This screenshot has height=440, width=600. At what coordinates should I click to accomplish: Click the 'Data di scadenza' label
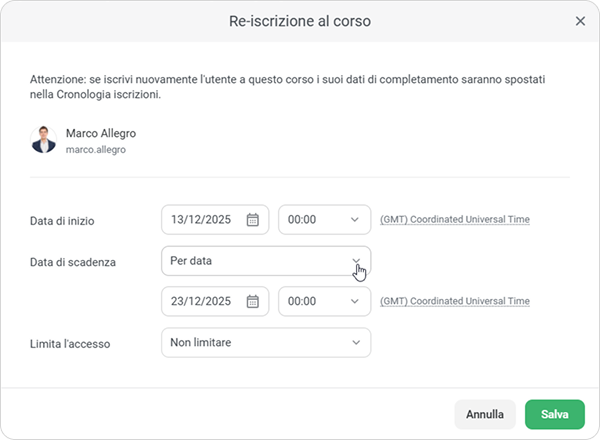pyautogui.click(x=73, y=262)
